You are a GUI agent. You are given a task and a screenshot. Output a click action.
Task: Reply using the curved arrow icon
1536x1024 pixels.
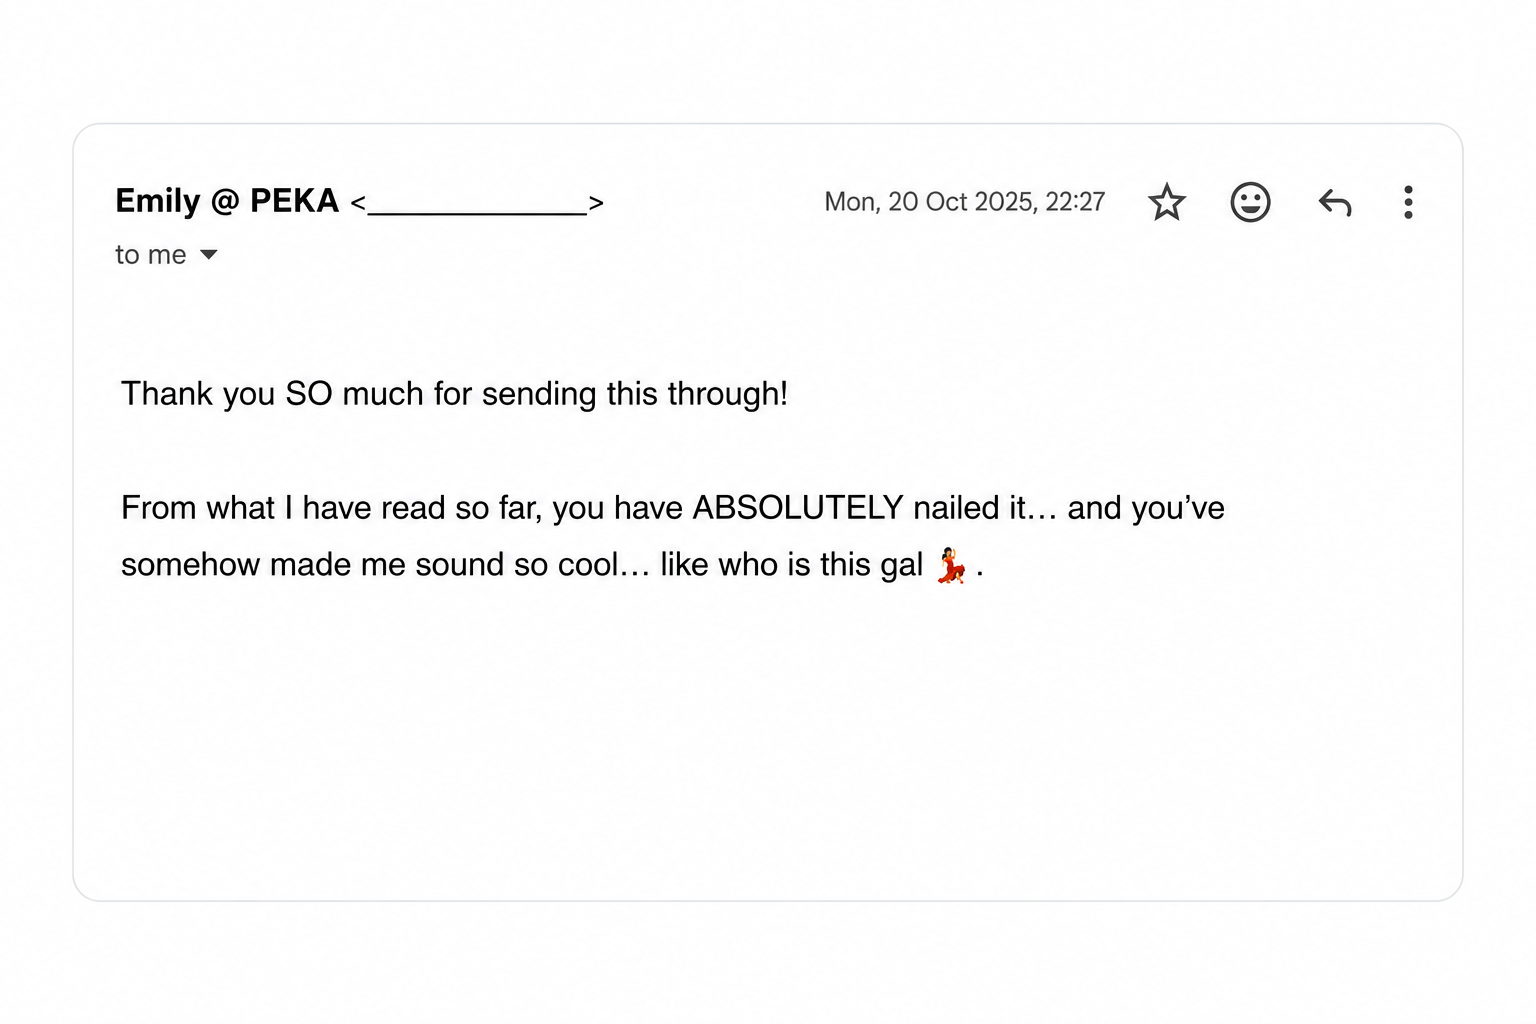pos(1335,203)
